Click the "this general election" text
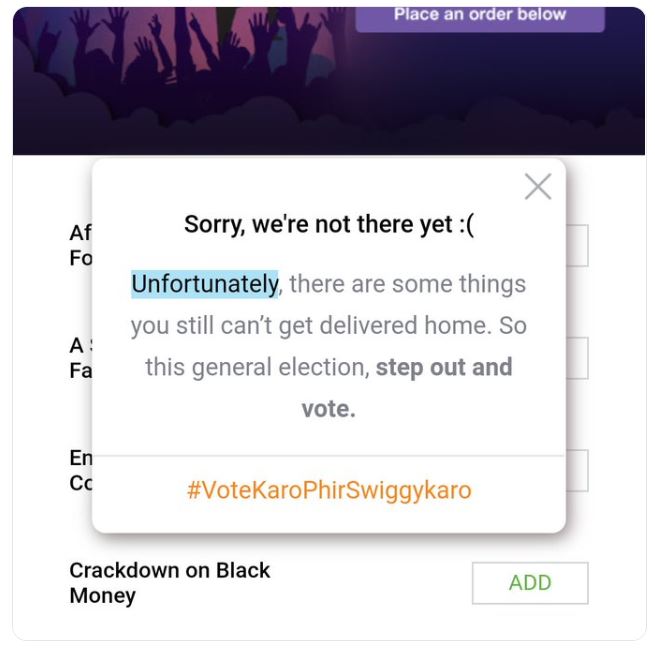The image size is (655, 648). [254, 367]
